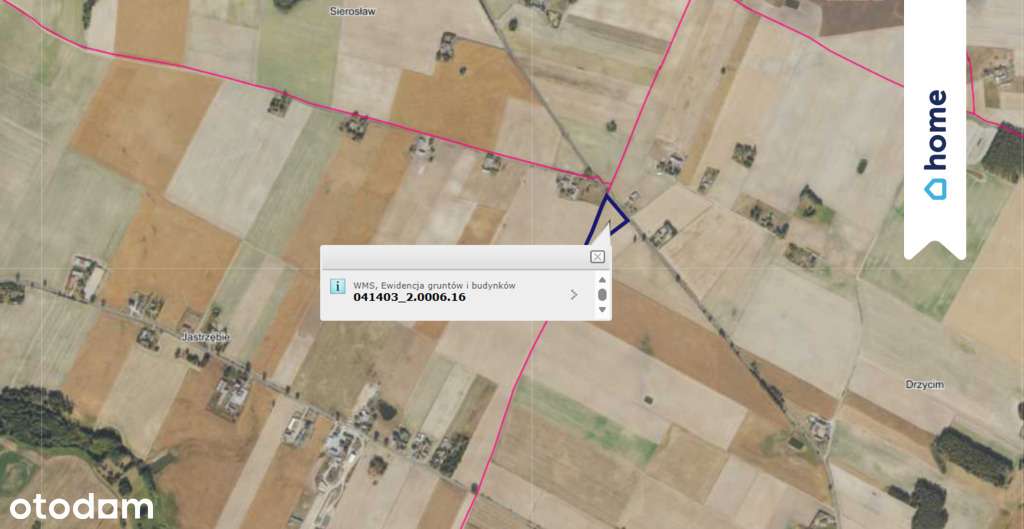Click the popup scrollbar up arrow
Screen dimensions: 1024x529
coord(602,280)
